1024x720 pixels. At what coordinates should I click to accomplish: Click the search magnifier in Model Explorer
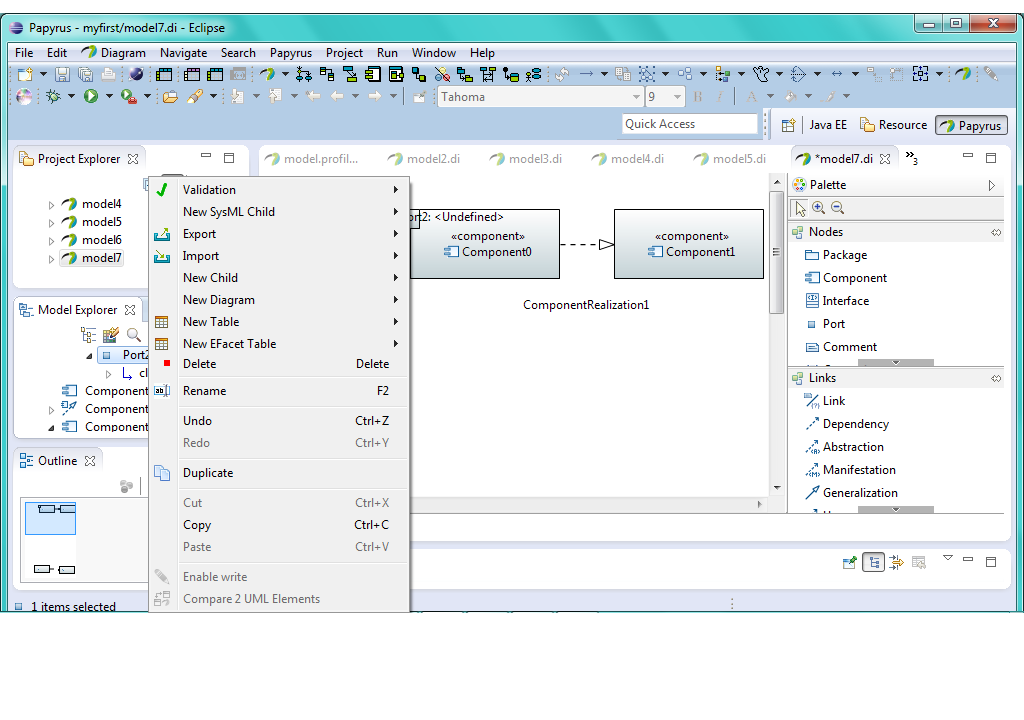133,335
